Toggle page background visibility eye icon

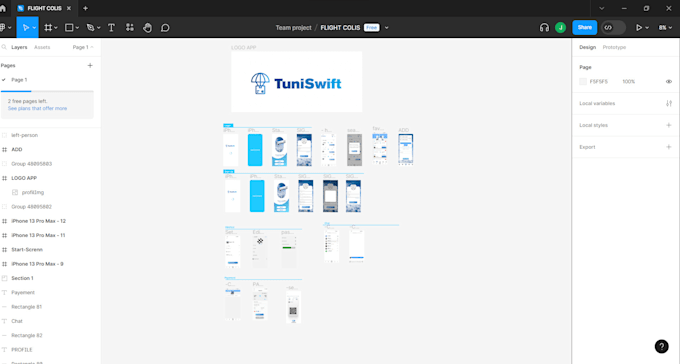click(669, 82)
